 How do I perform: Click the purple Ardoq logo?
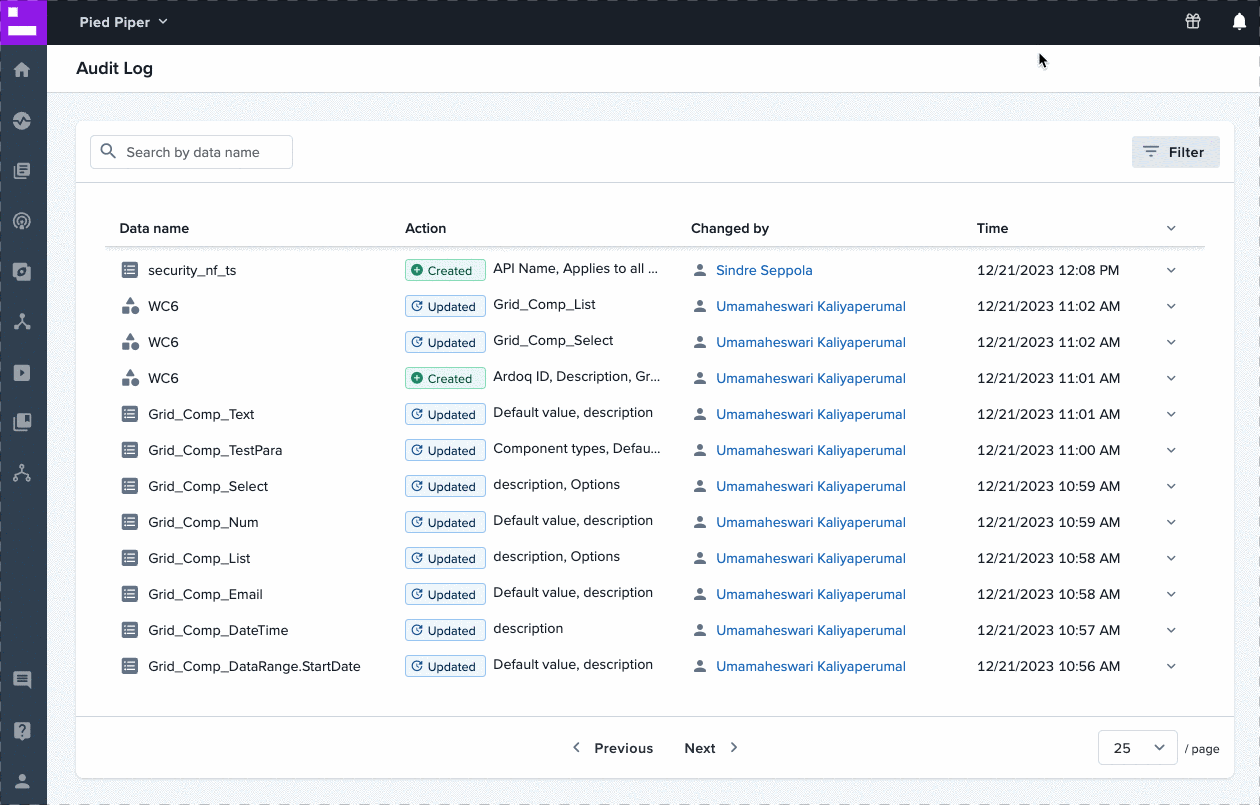[x=22, y=22]
